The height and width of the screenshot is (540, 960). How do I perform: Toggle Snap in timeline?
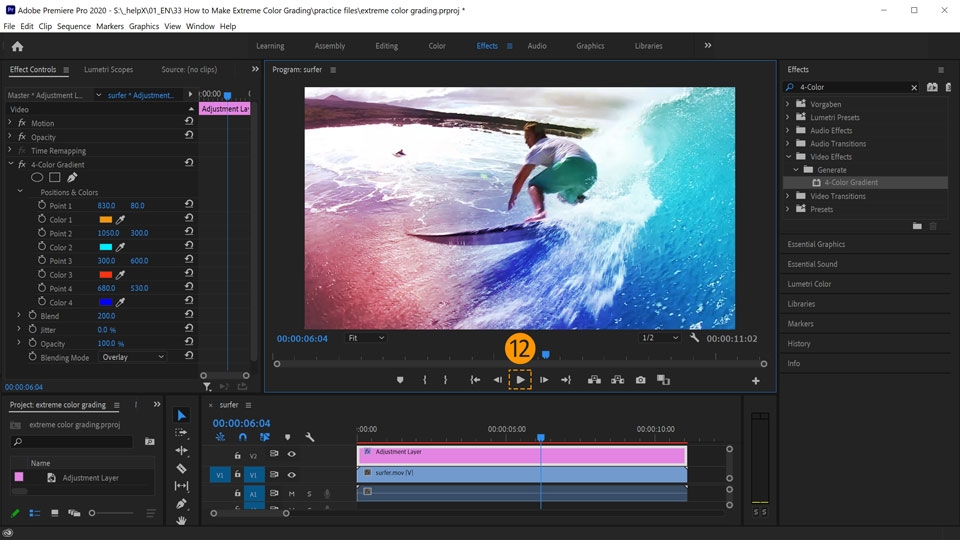[x=242, y=437]
